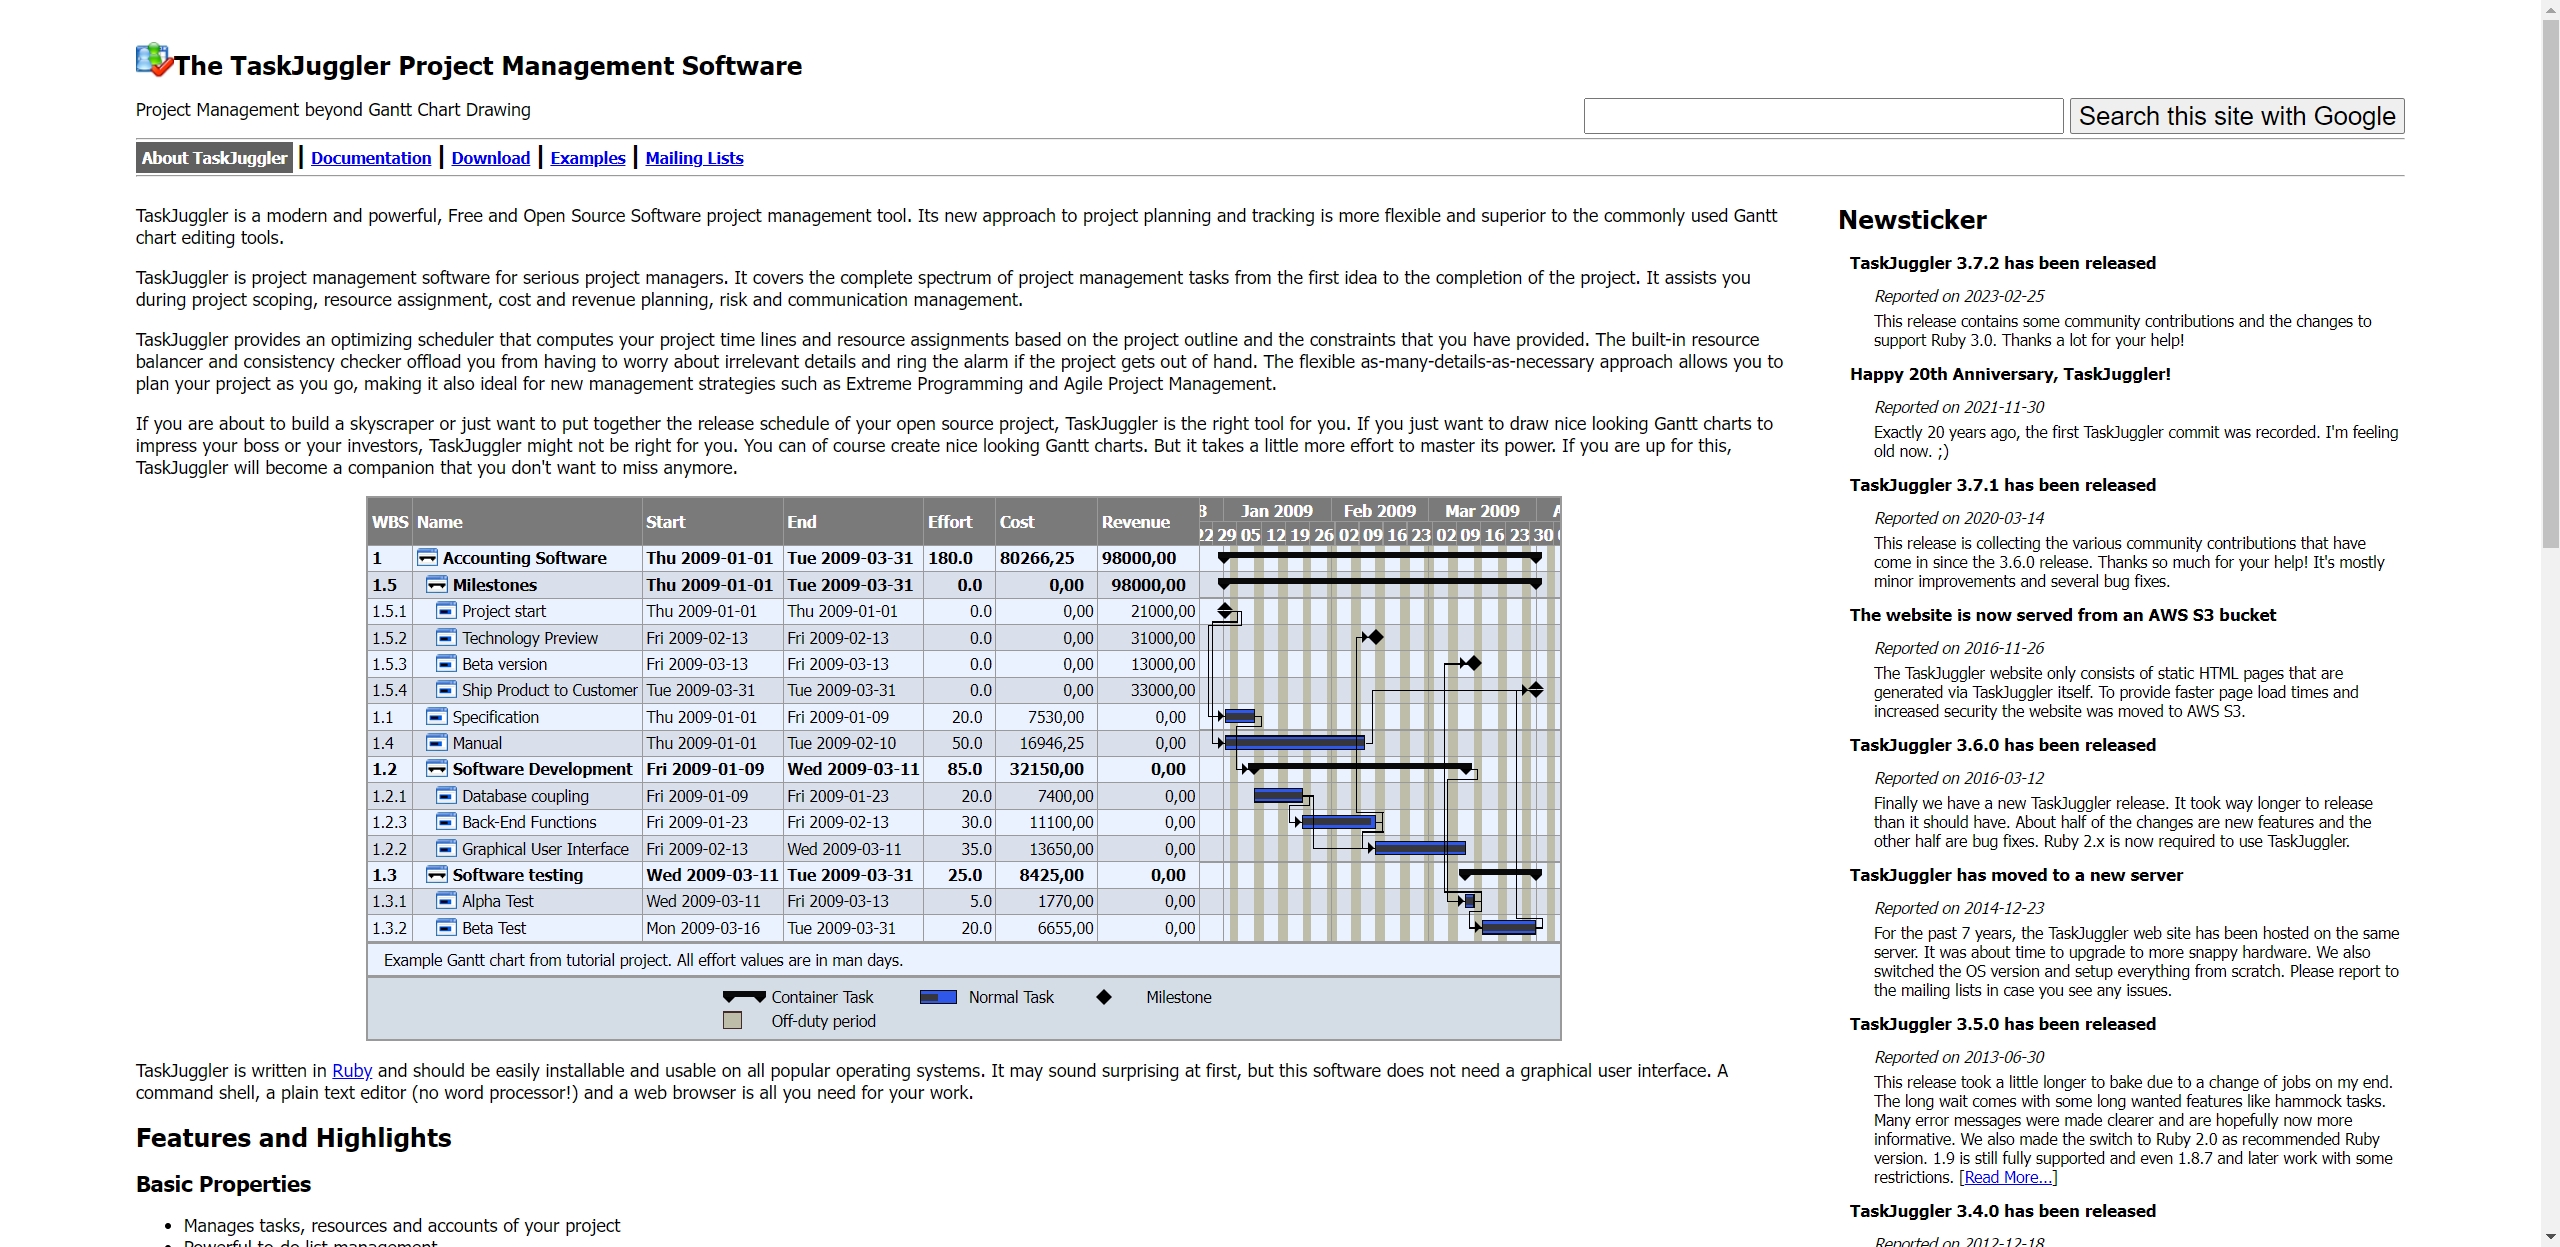
Task: Click the Manual task bar in Gantt chart
Action: click(1294, 742)
